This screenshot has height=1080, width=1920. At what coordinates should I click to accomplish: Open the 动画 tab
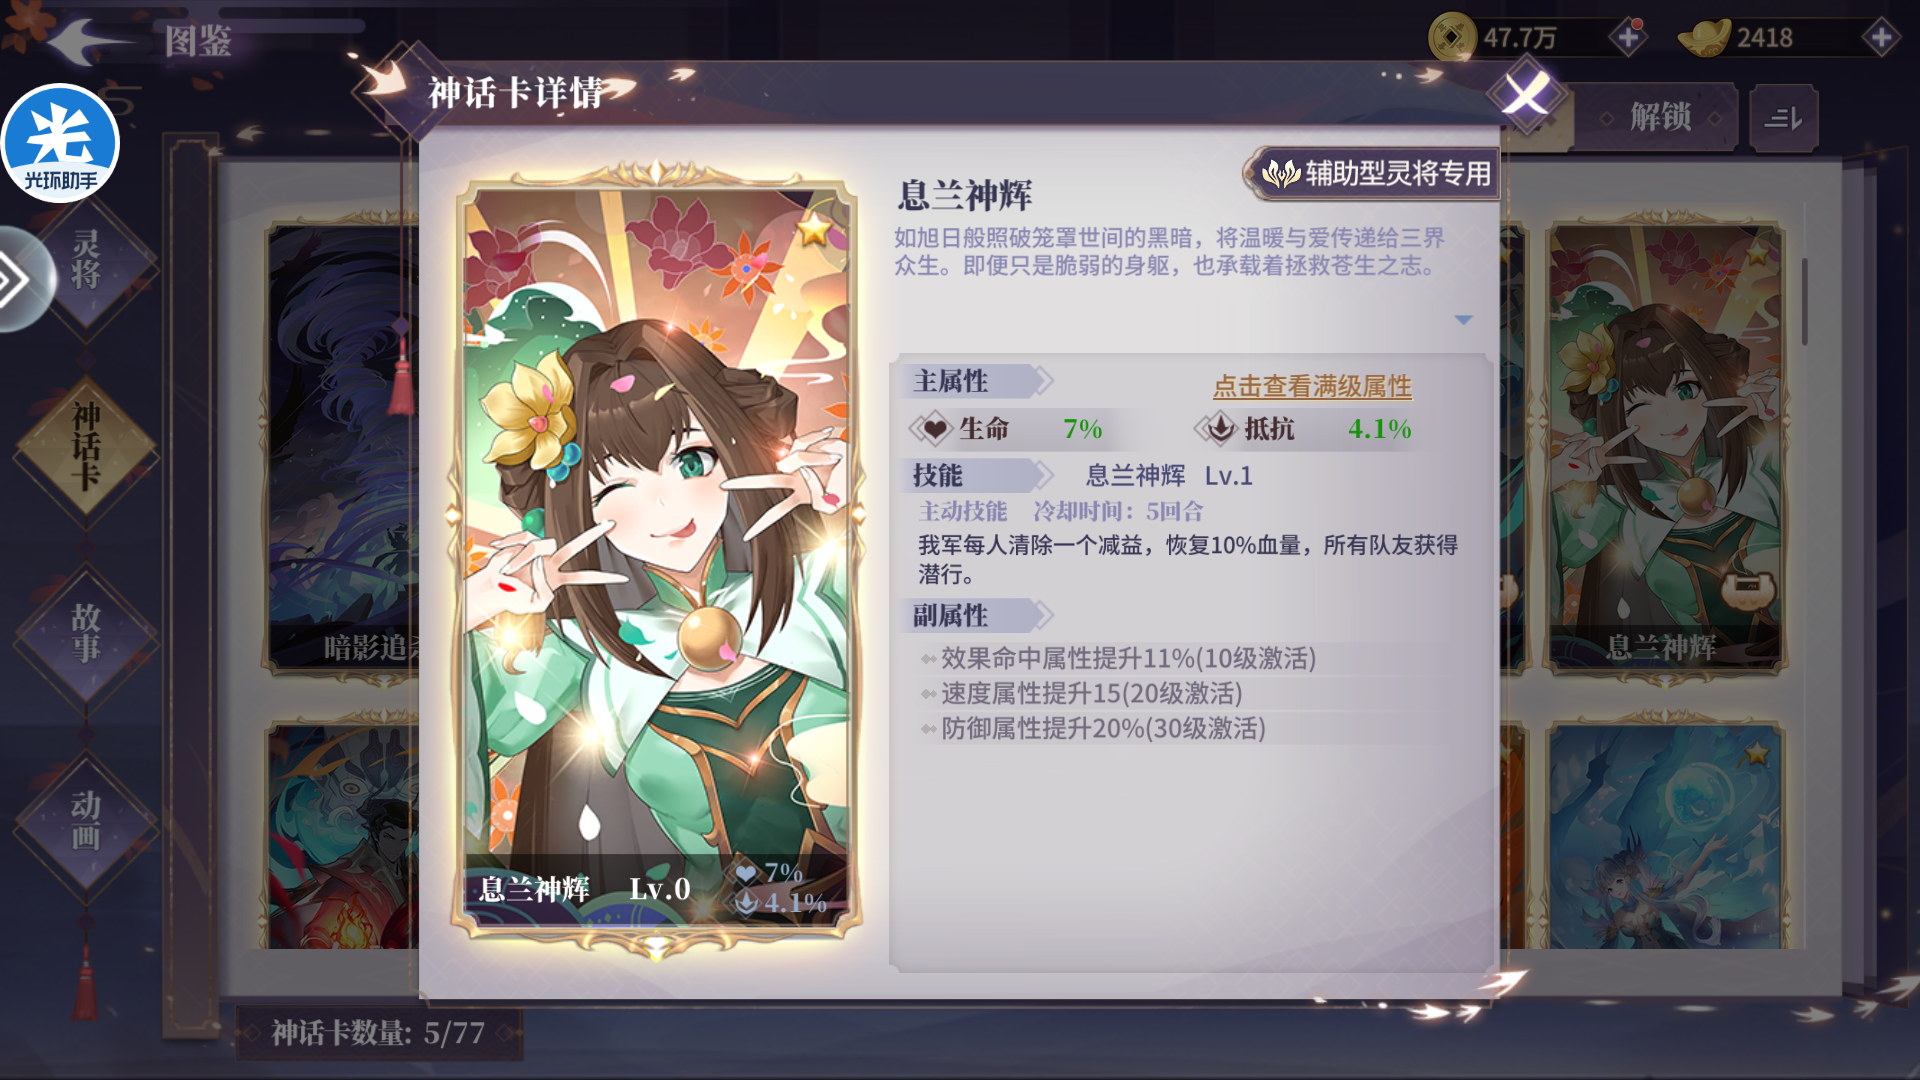(86, 822)
